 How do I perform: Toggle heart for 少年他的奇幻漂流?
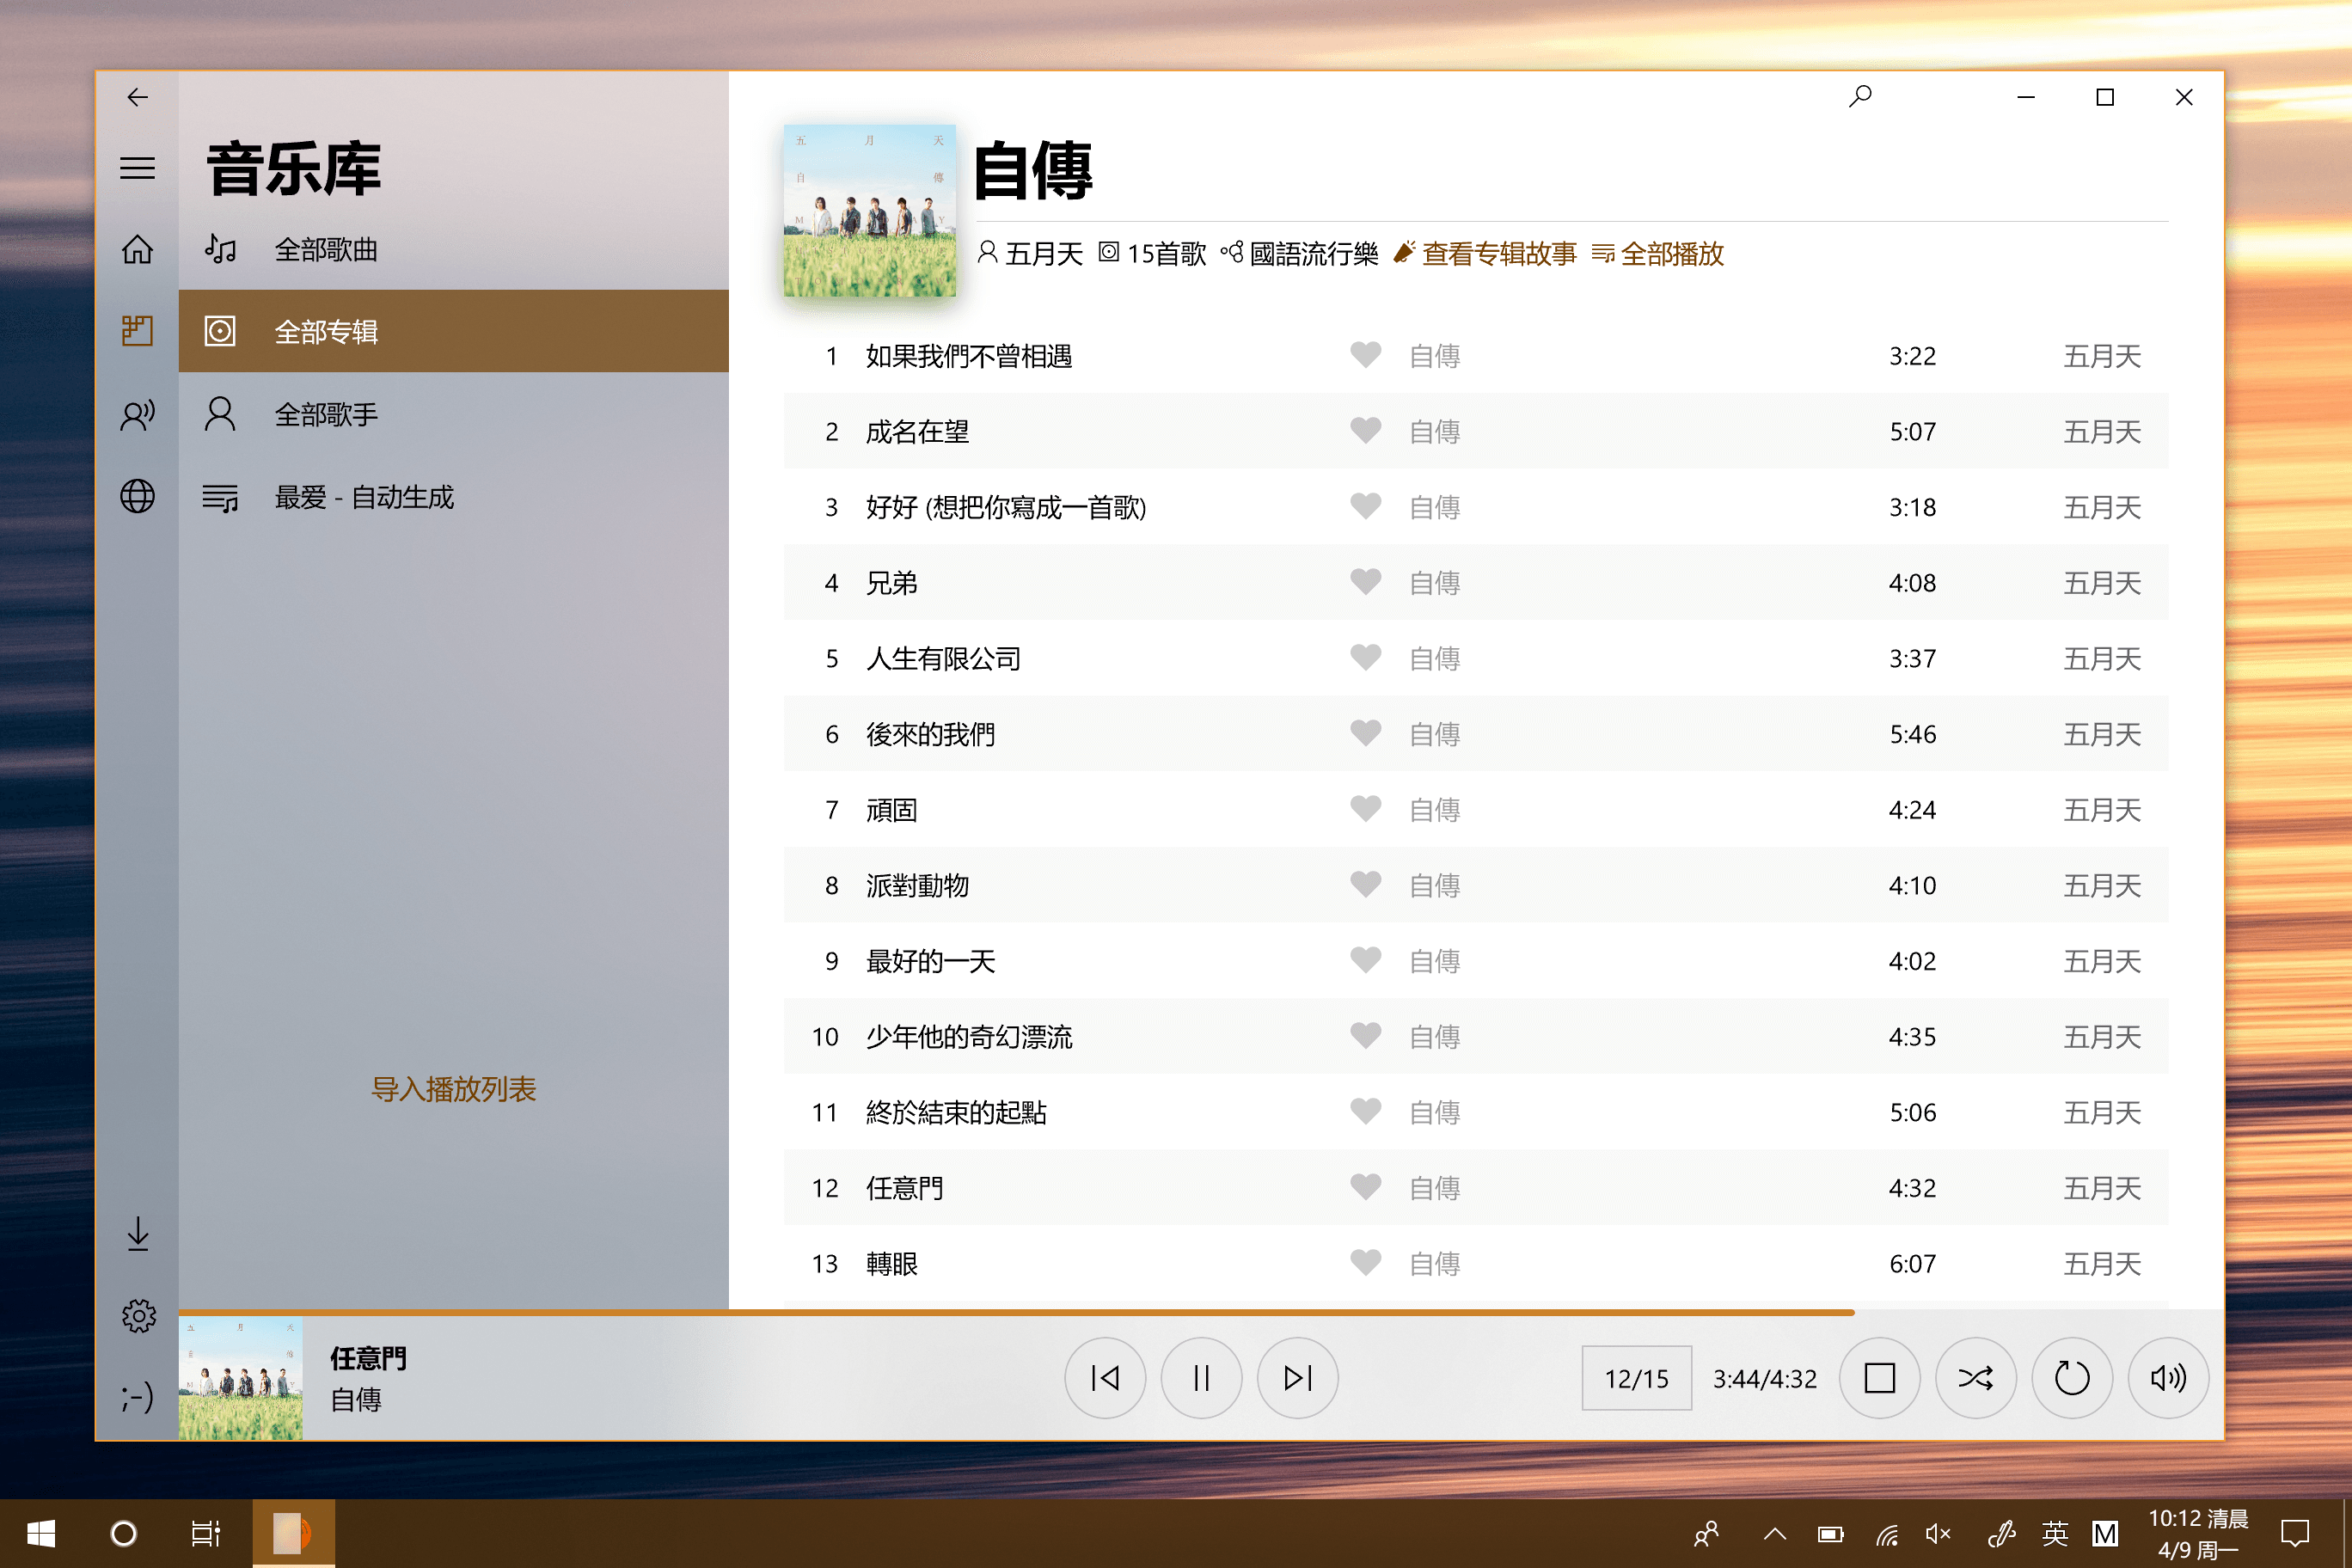point(1365,1036)
